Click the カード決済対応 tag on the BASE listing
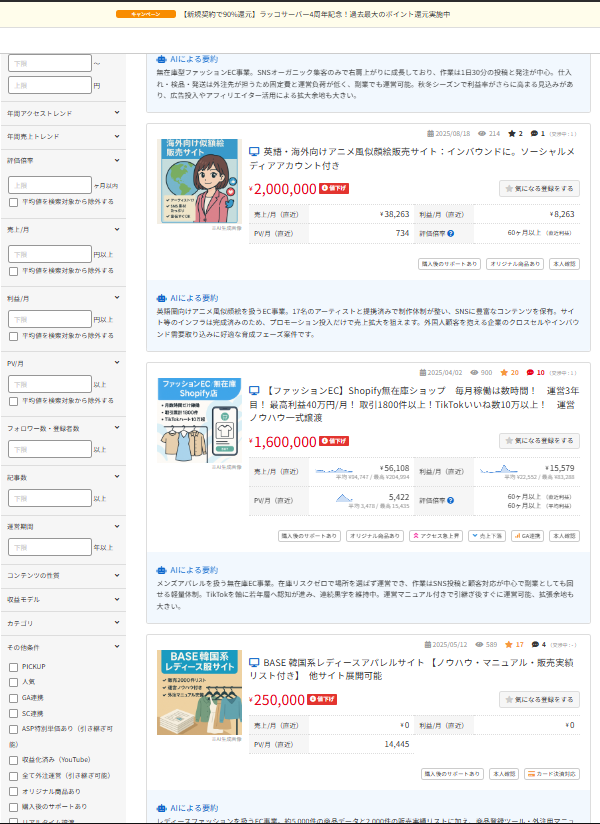Viewport: 600px width, 824px height. click(x=551, y=773)
